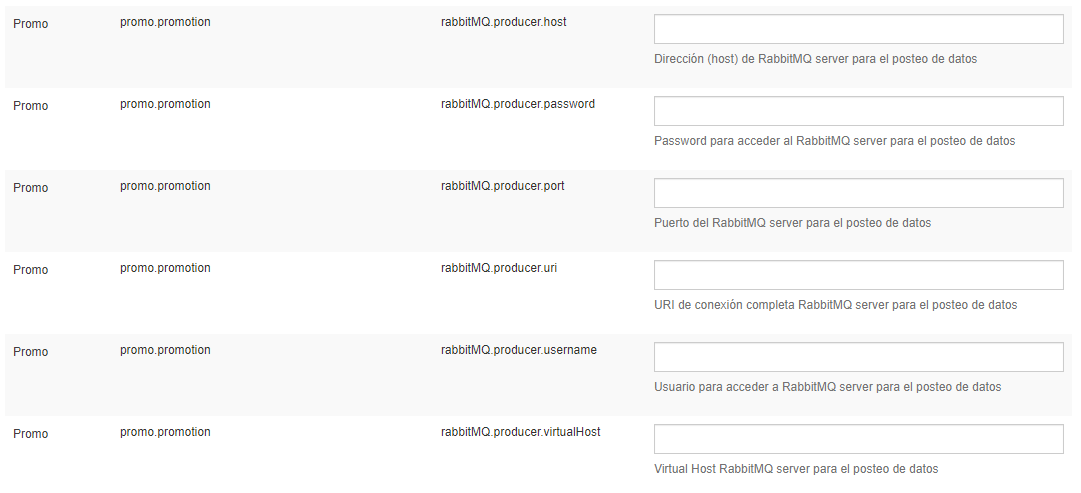The width and height of the screenshot is (1081, 493).
Task: Focus the rabbitMQ.producer.password text box
Action: tap(858, 111)
